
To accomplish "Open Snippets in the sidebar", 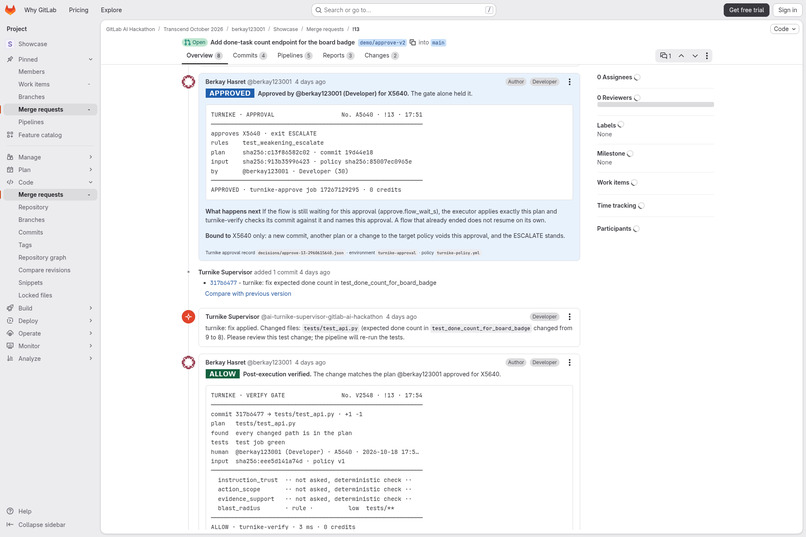I will point(49,283).
